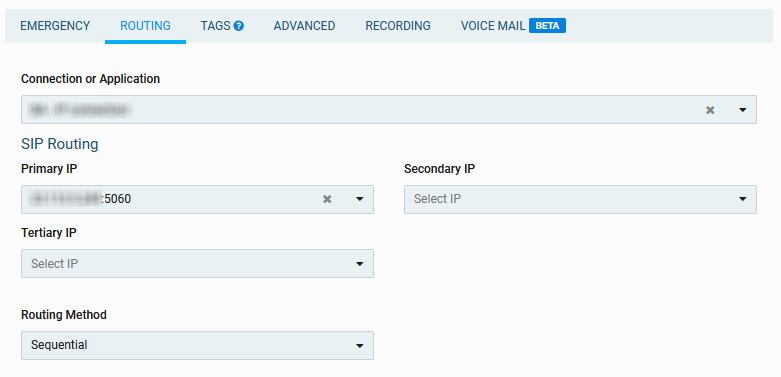Viewport: 781px width, 377px height.
Task: Click the help icon next to TAGS
Action: tap(239, 26)
